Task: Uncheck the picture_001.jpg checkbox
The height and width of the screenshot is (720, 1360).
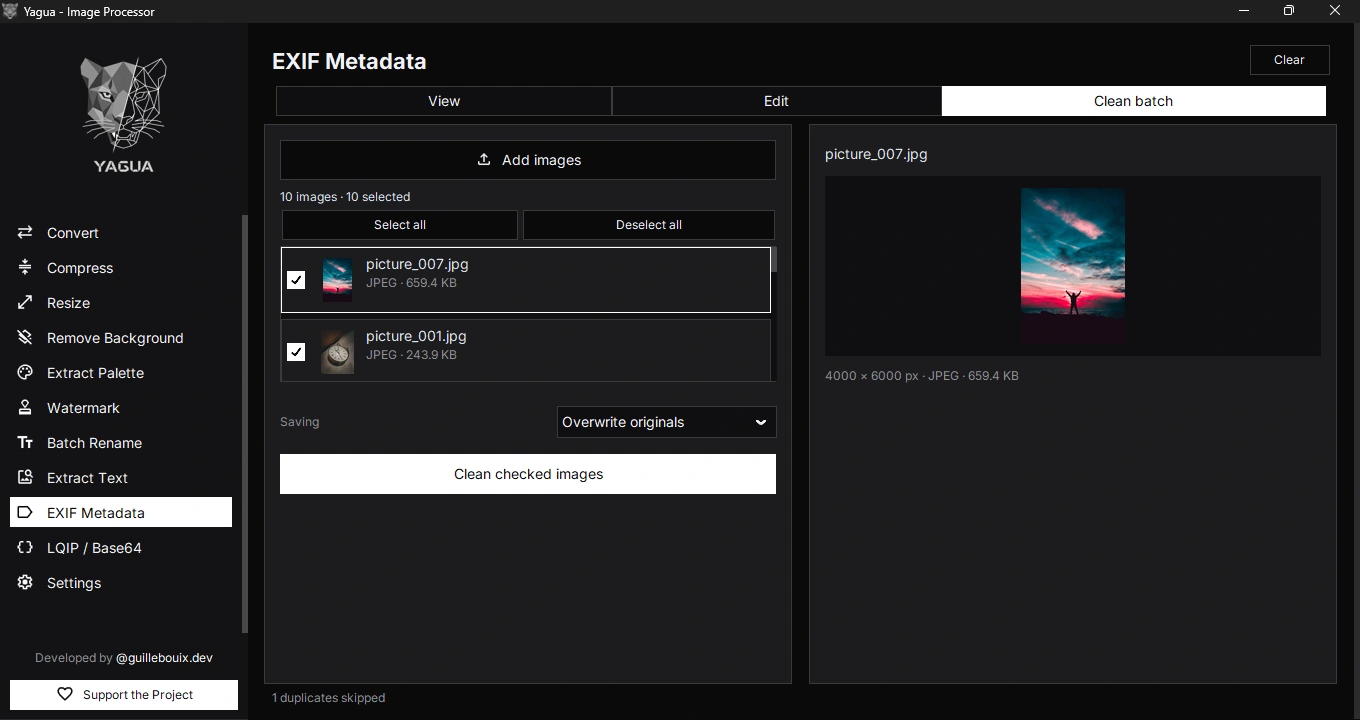Action: pos(296,352)
